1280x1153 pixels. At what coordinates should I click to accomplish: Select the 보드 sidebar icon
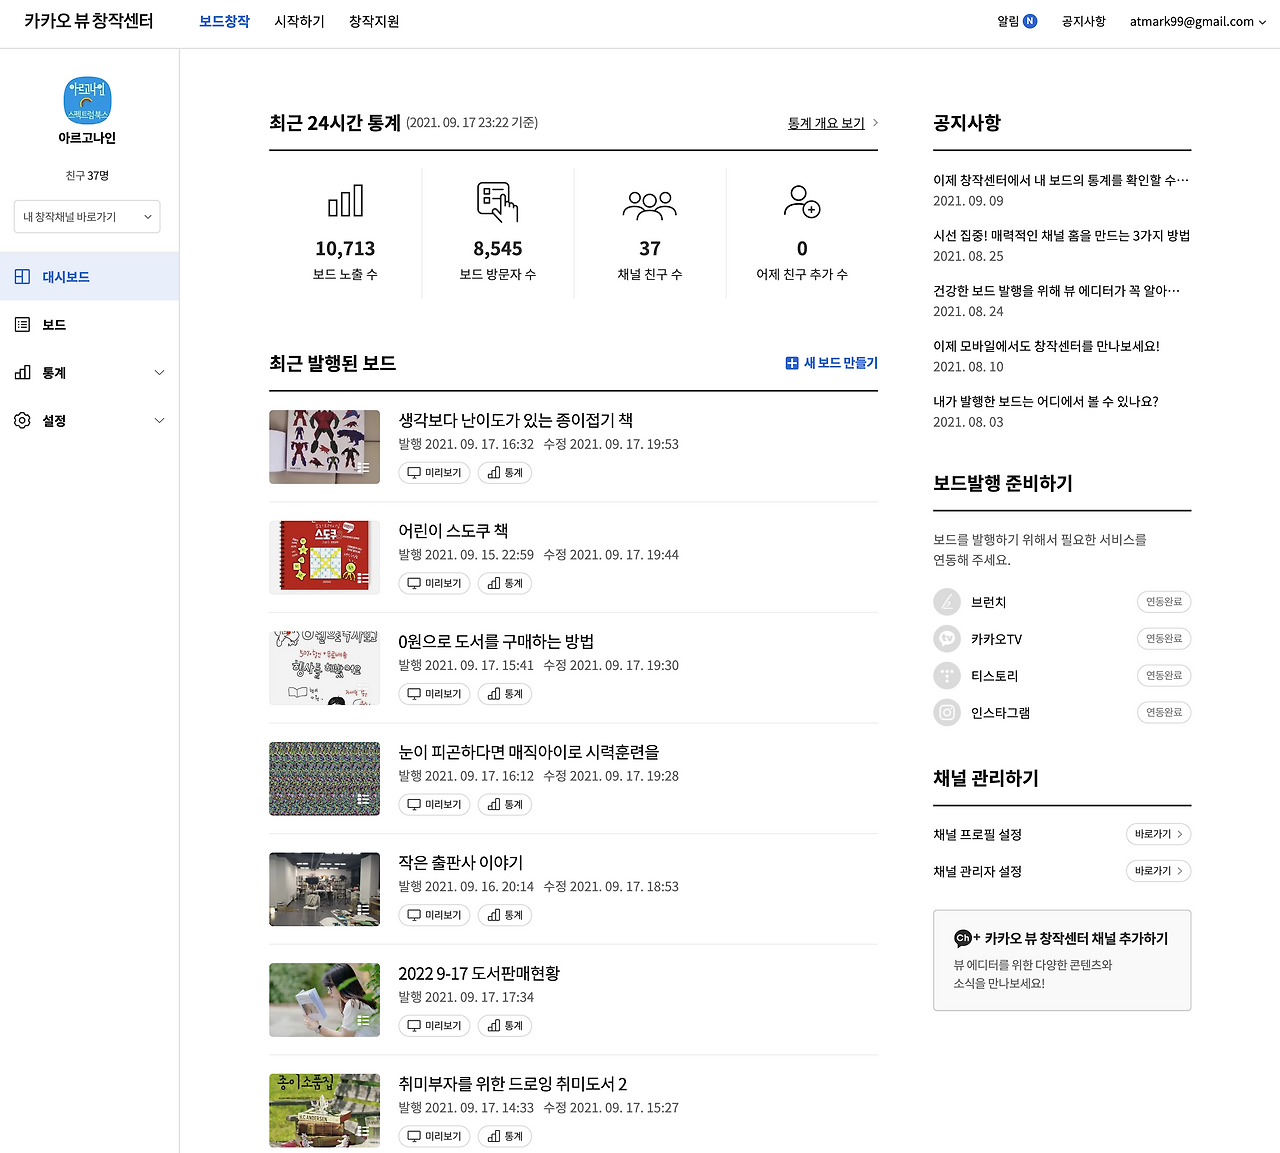tap(22, 324)
